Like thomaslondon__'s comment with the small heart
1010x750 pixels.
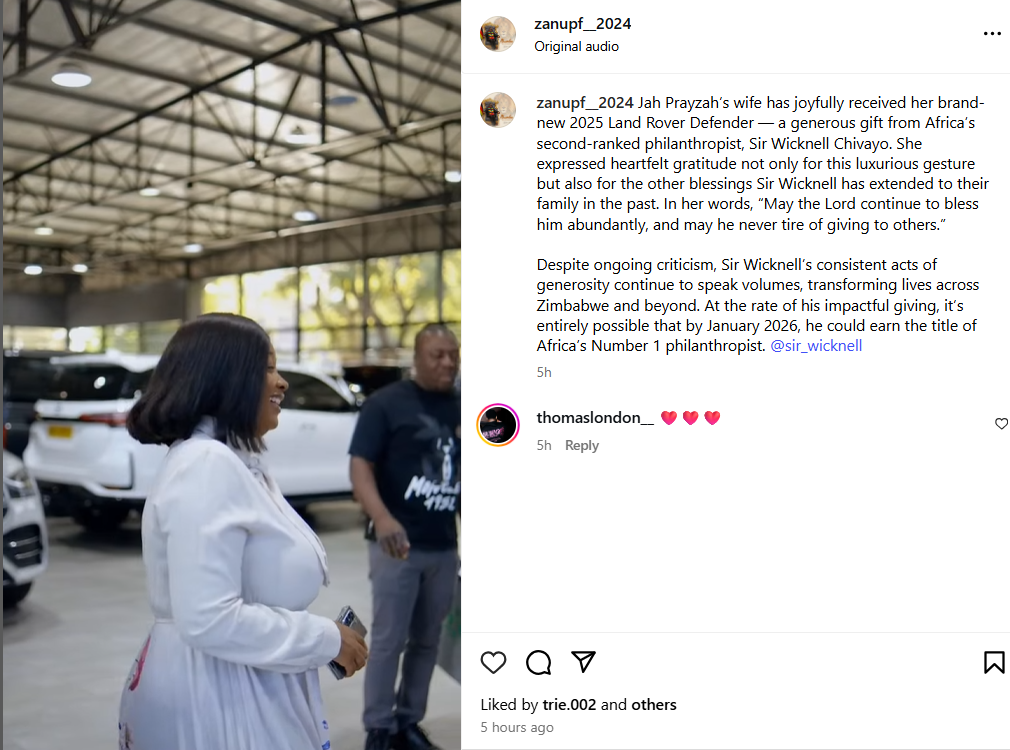[x=1001, y=423]
